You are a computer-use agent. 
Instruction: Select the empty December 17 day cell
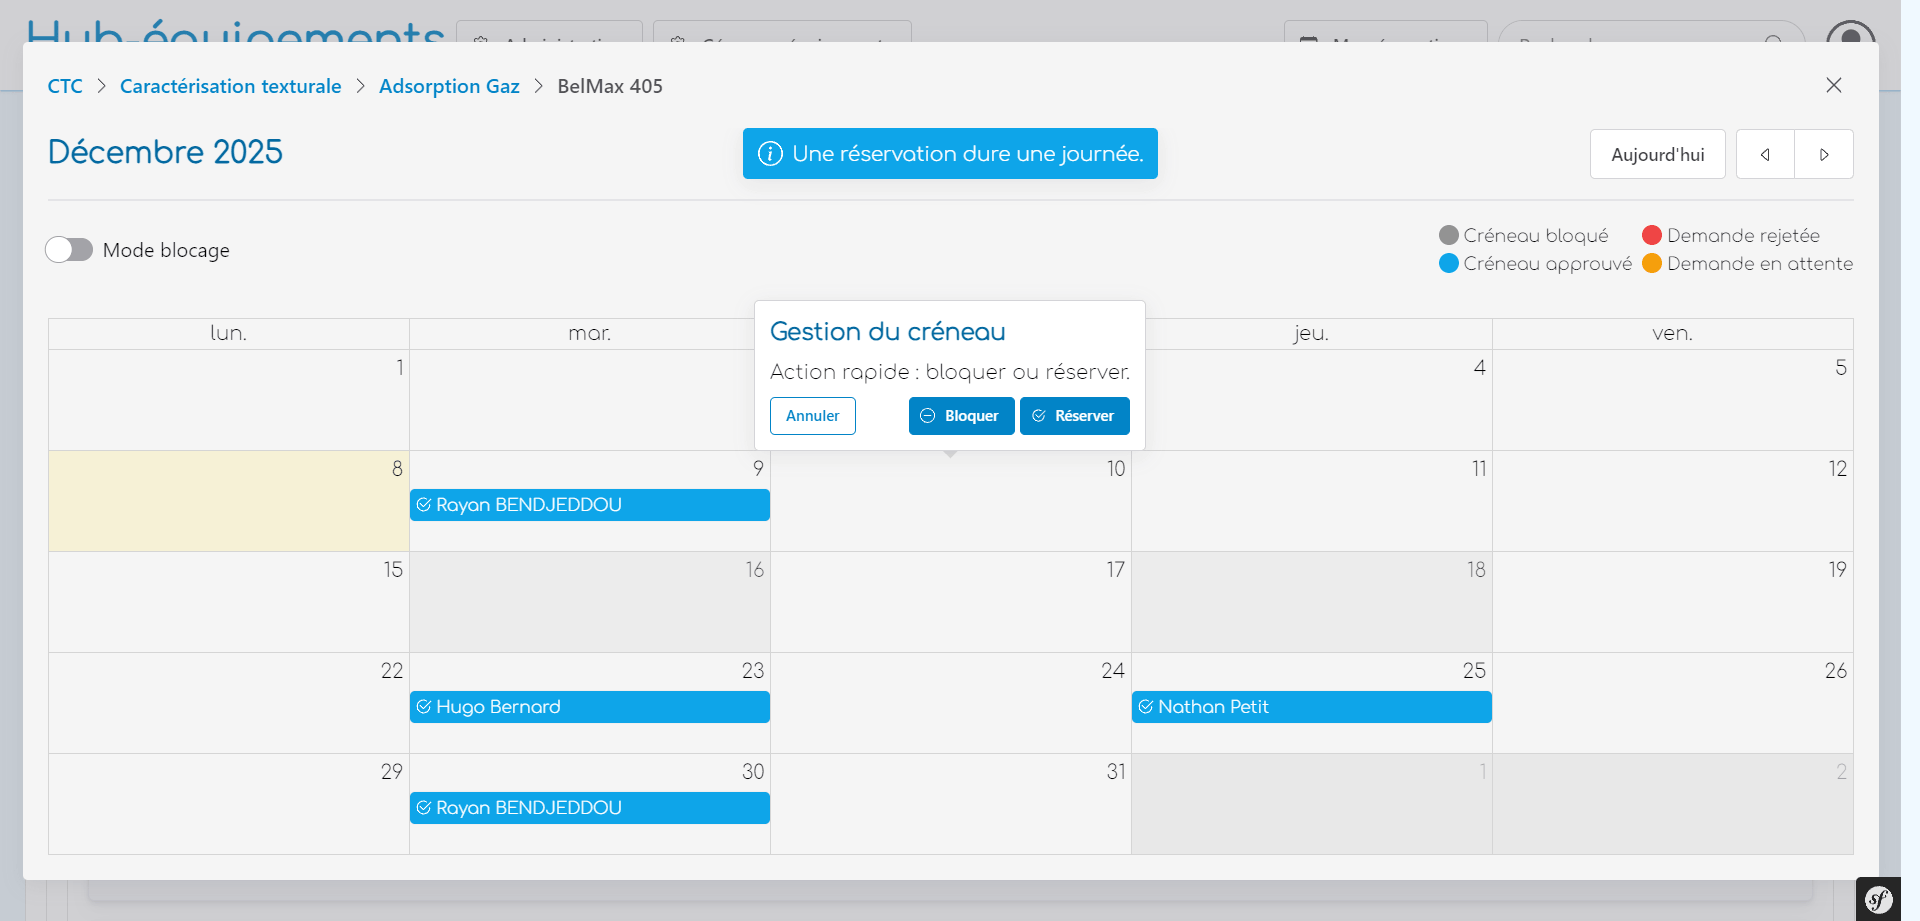pyautogui.click(x=950, y=610)
